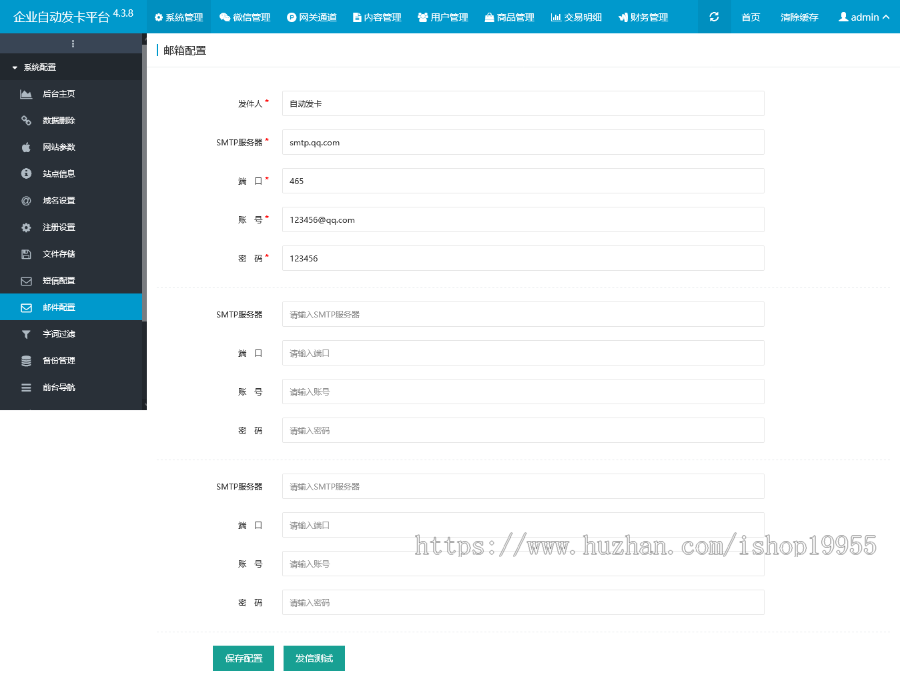Click the green 发信测试 button
The image size is (900, 681).
point(314,658)
